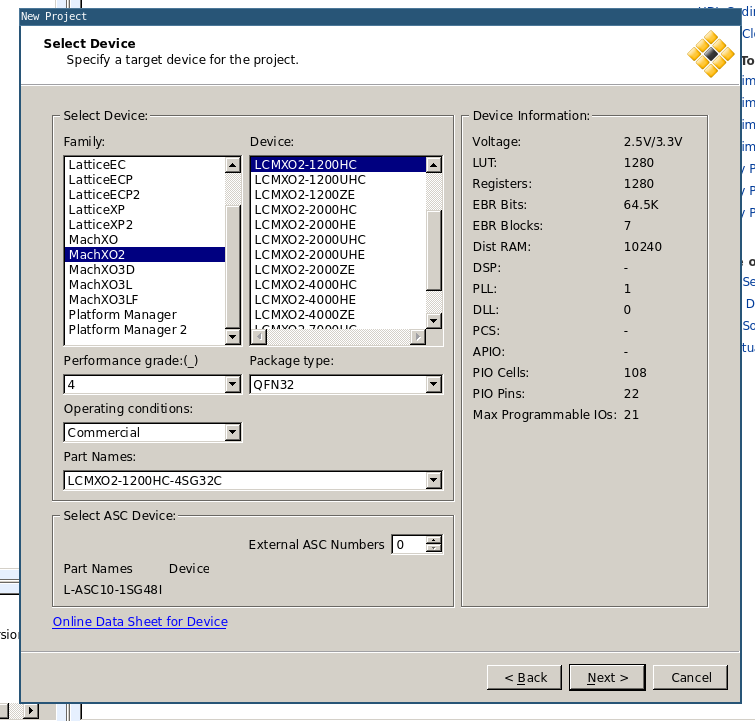The image size is (755, 721).
Task: Expand the Part Names dropdown
Action: pyautogui.click(x=433, y=480)
